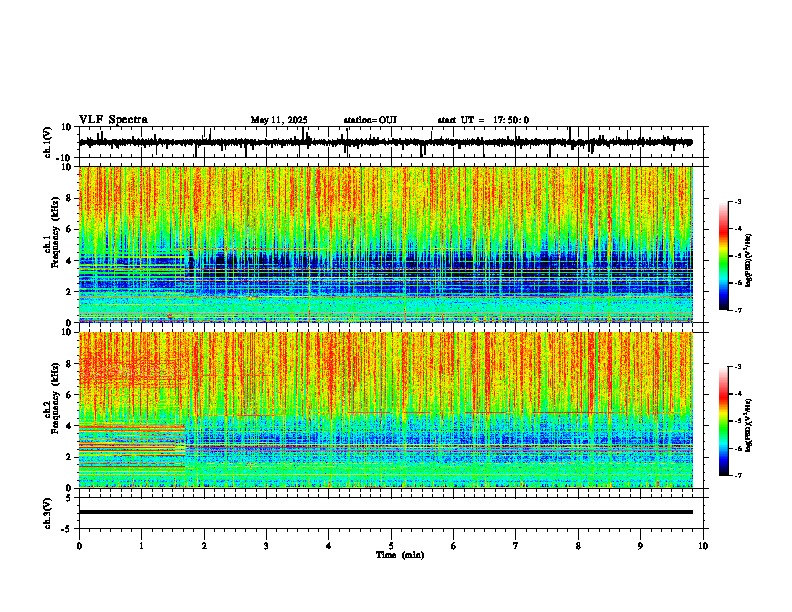This screenshot has height=612, width=792.
Task: Click the "5" tick on ch.3(V) axis
Action: coord(69,498)
